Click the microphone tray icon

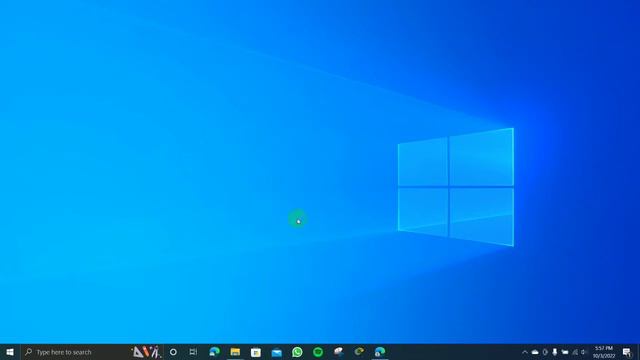tap(555, 352)
